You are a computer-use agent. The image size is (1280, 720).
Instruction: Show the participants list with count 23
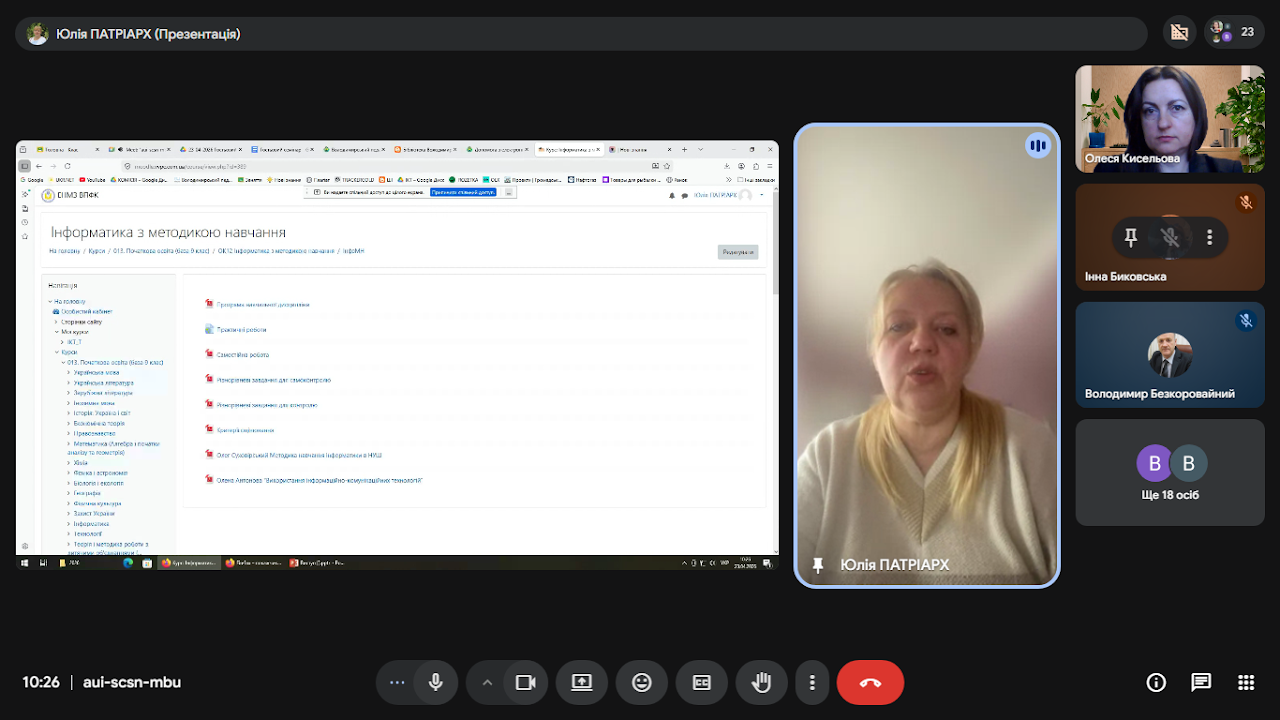(1234, 33)
